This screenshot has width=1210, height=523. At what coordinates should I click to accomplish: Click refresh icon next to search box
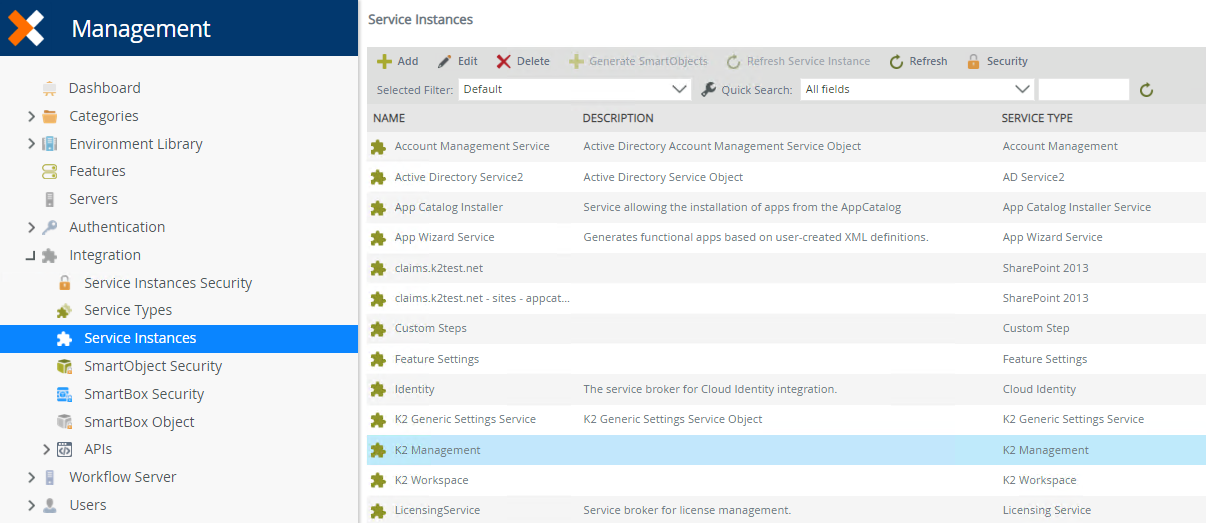[1147, 90]
